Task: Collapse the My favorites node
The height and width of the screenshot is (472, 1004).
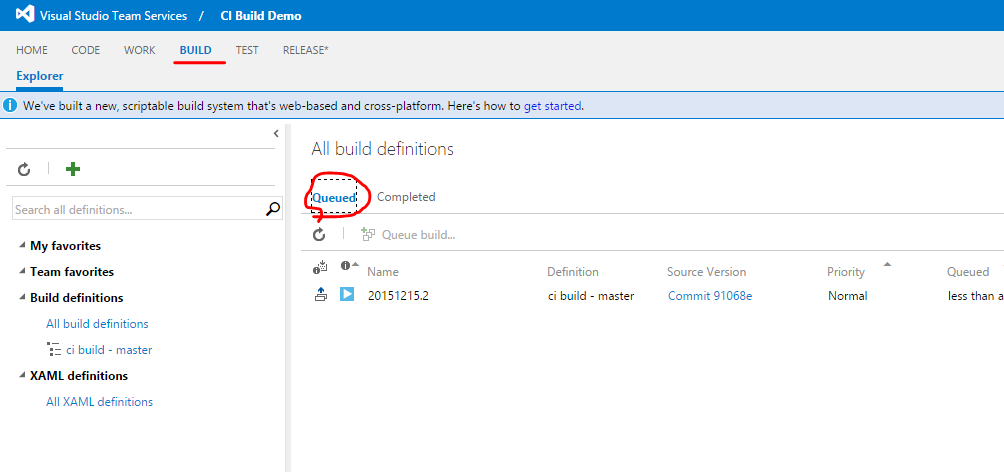Action: coord(23,245)
